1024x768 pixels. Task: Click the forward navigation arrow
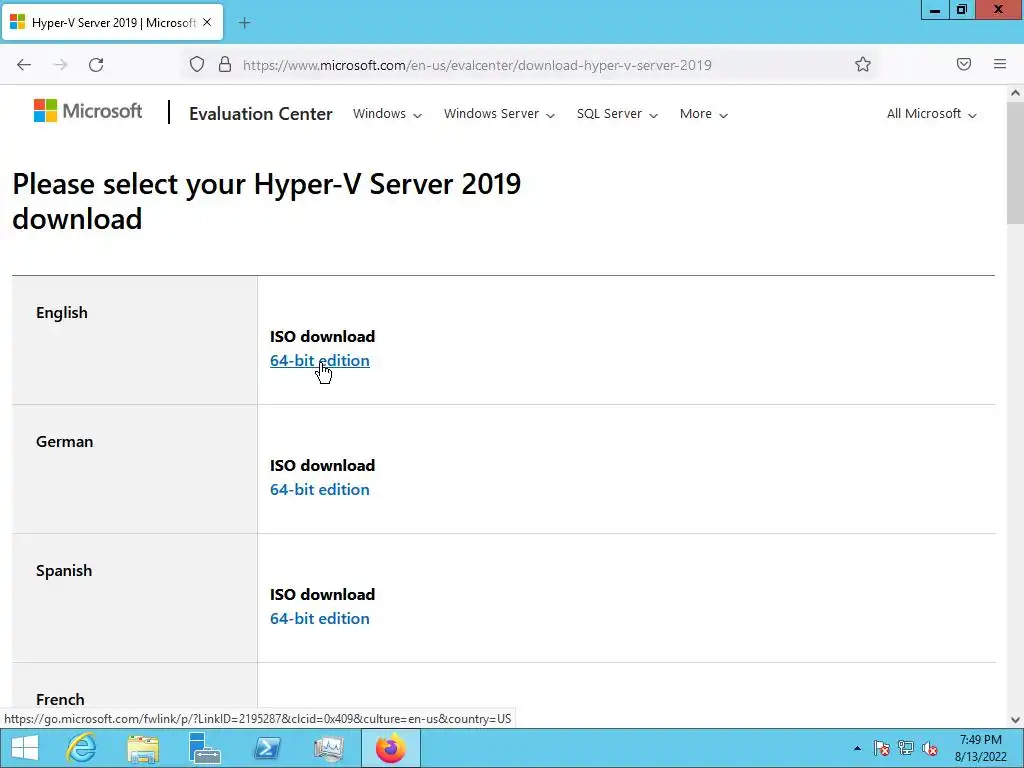pyautogui.click(x=60, y=65)
